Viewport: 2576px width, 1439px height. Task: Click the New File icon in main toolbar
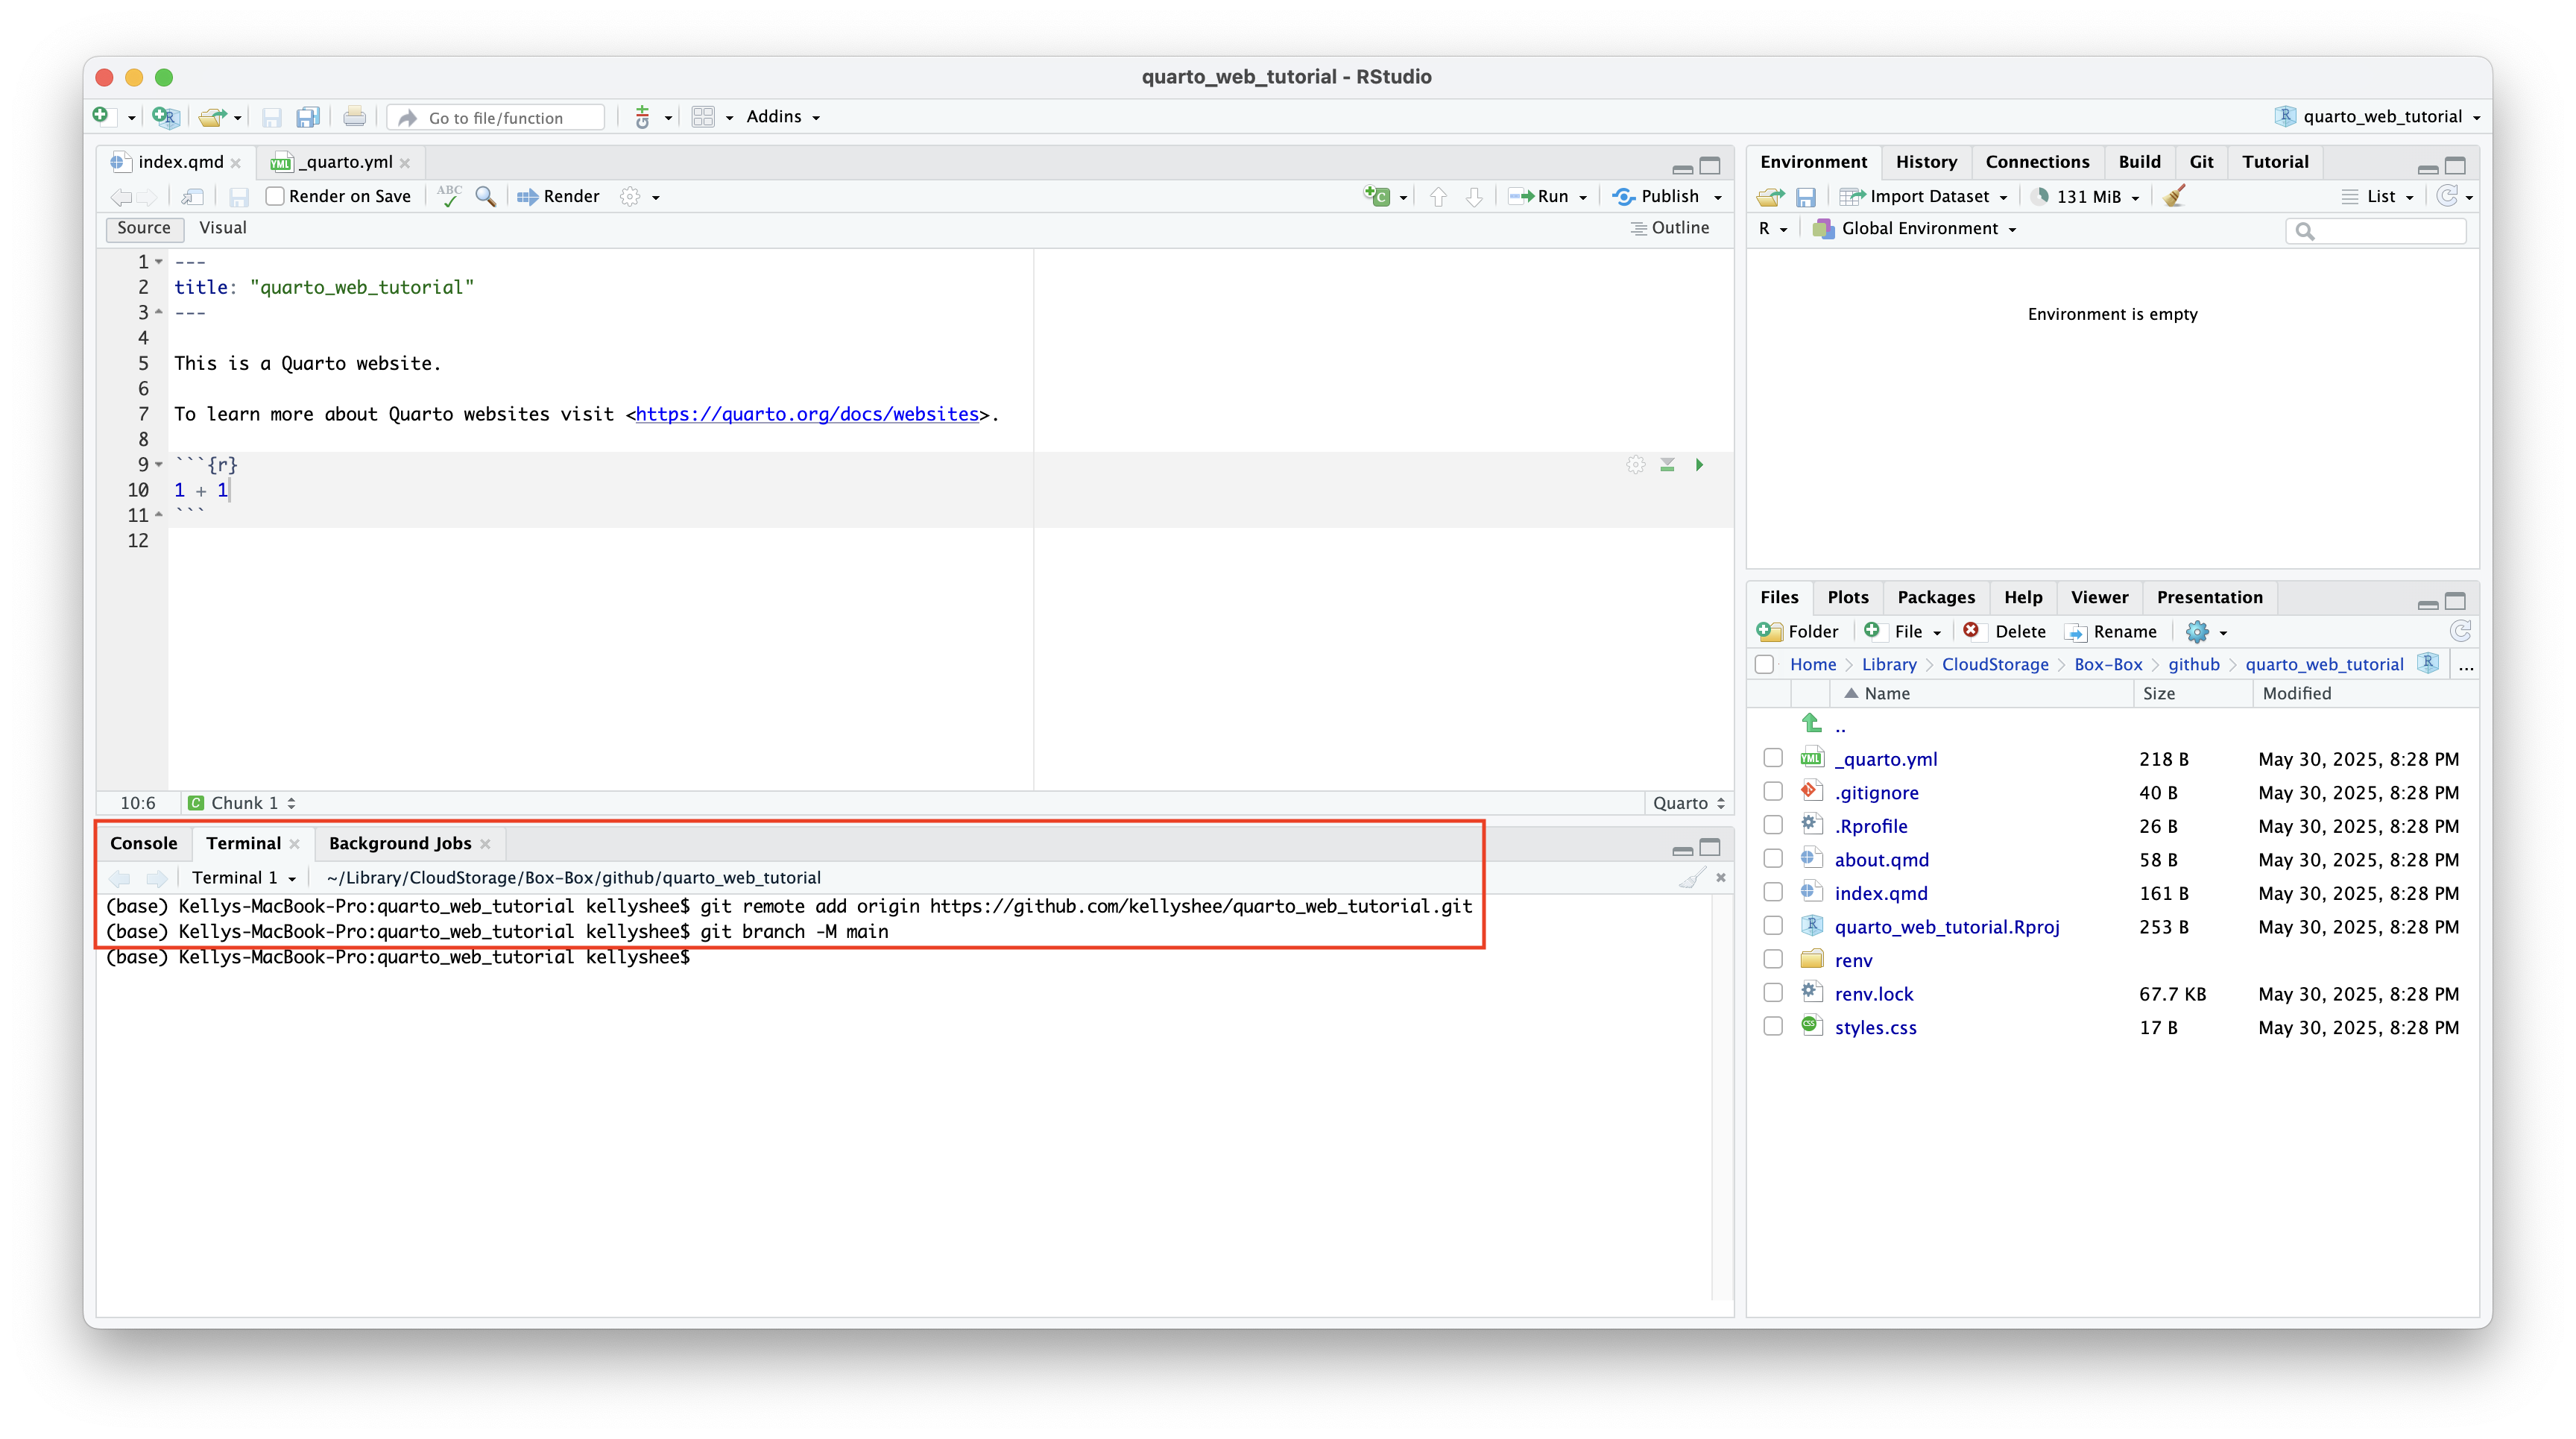101,116
